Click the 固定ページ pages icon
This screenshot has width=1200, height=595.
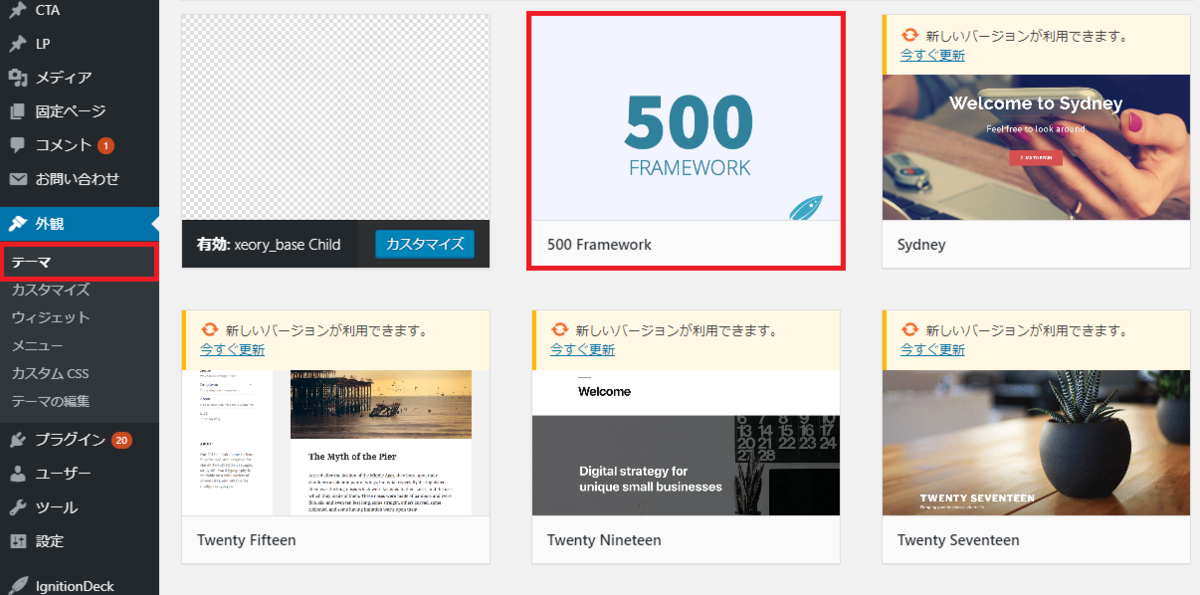coord(17,112)
